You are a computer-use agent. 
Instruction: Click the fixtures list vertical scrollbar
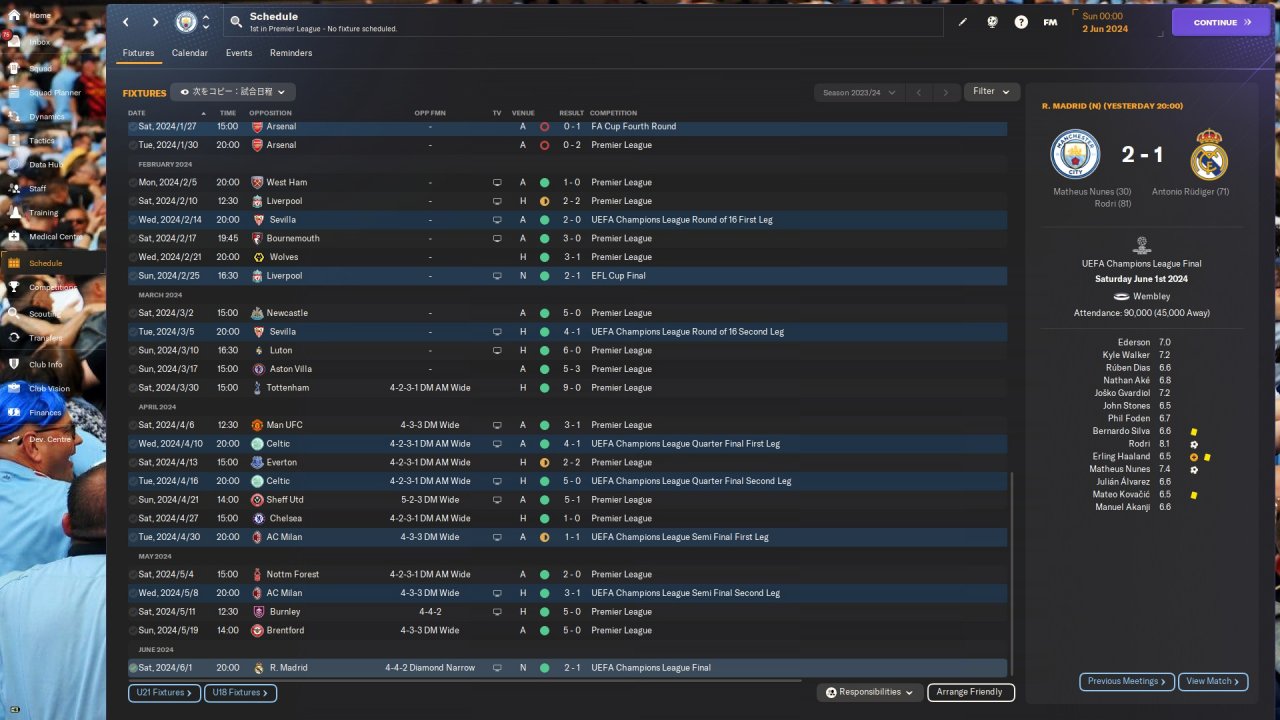pyautogui.click(x=1012, y=575)
